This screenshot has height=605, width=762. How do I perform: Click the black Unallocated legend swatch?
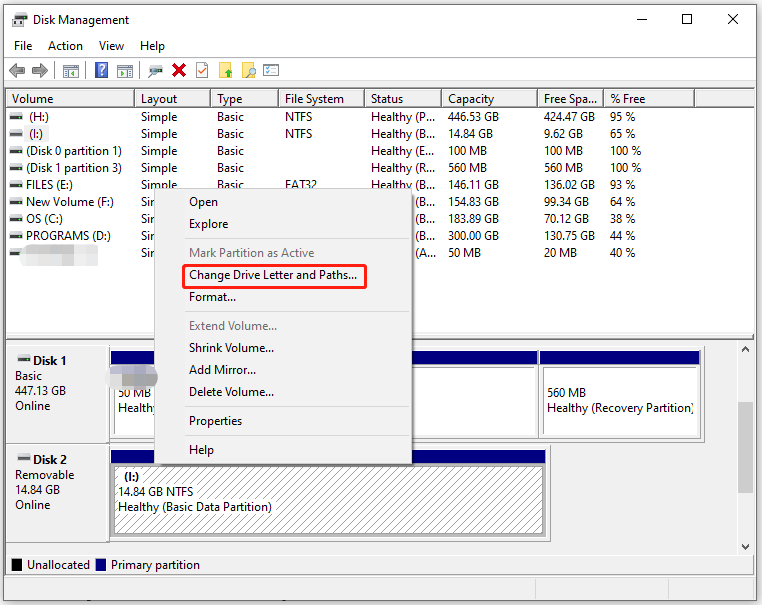tap(17, 565)
